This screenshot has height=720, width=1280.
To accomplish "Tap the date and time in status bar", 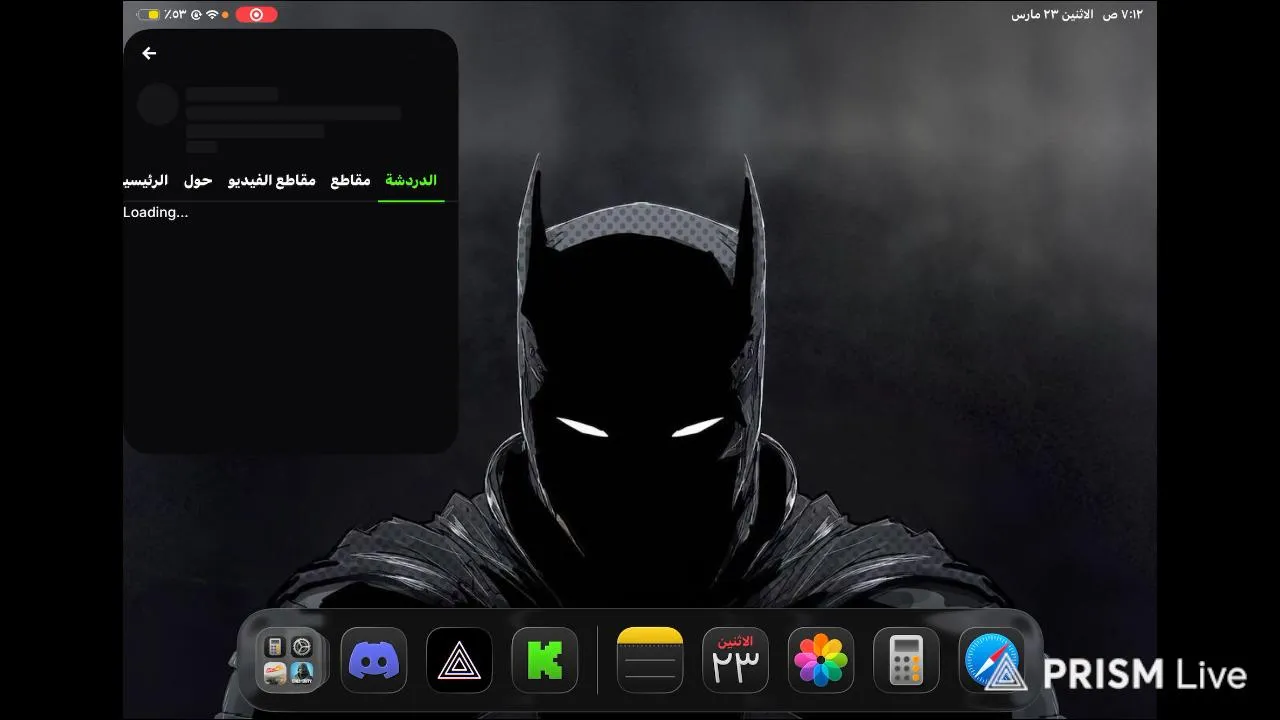I will tap(1077, 14).
